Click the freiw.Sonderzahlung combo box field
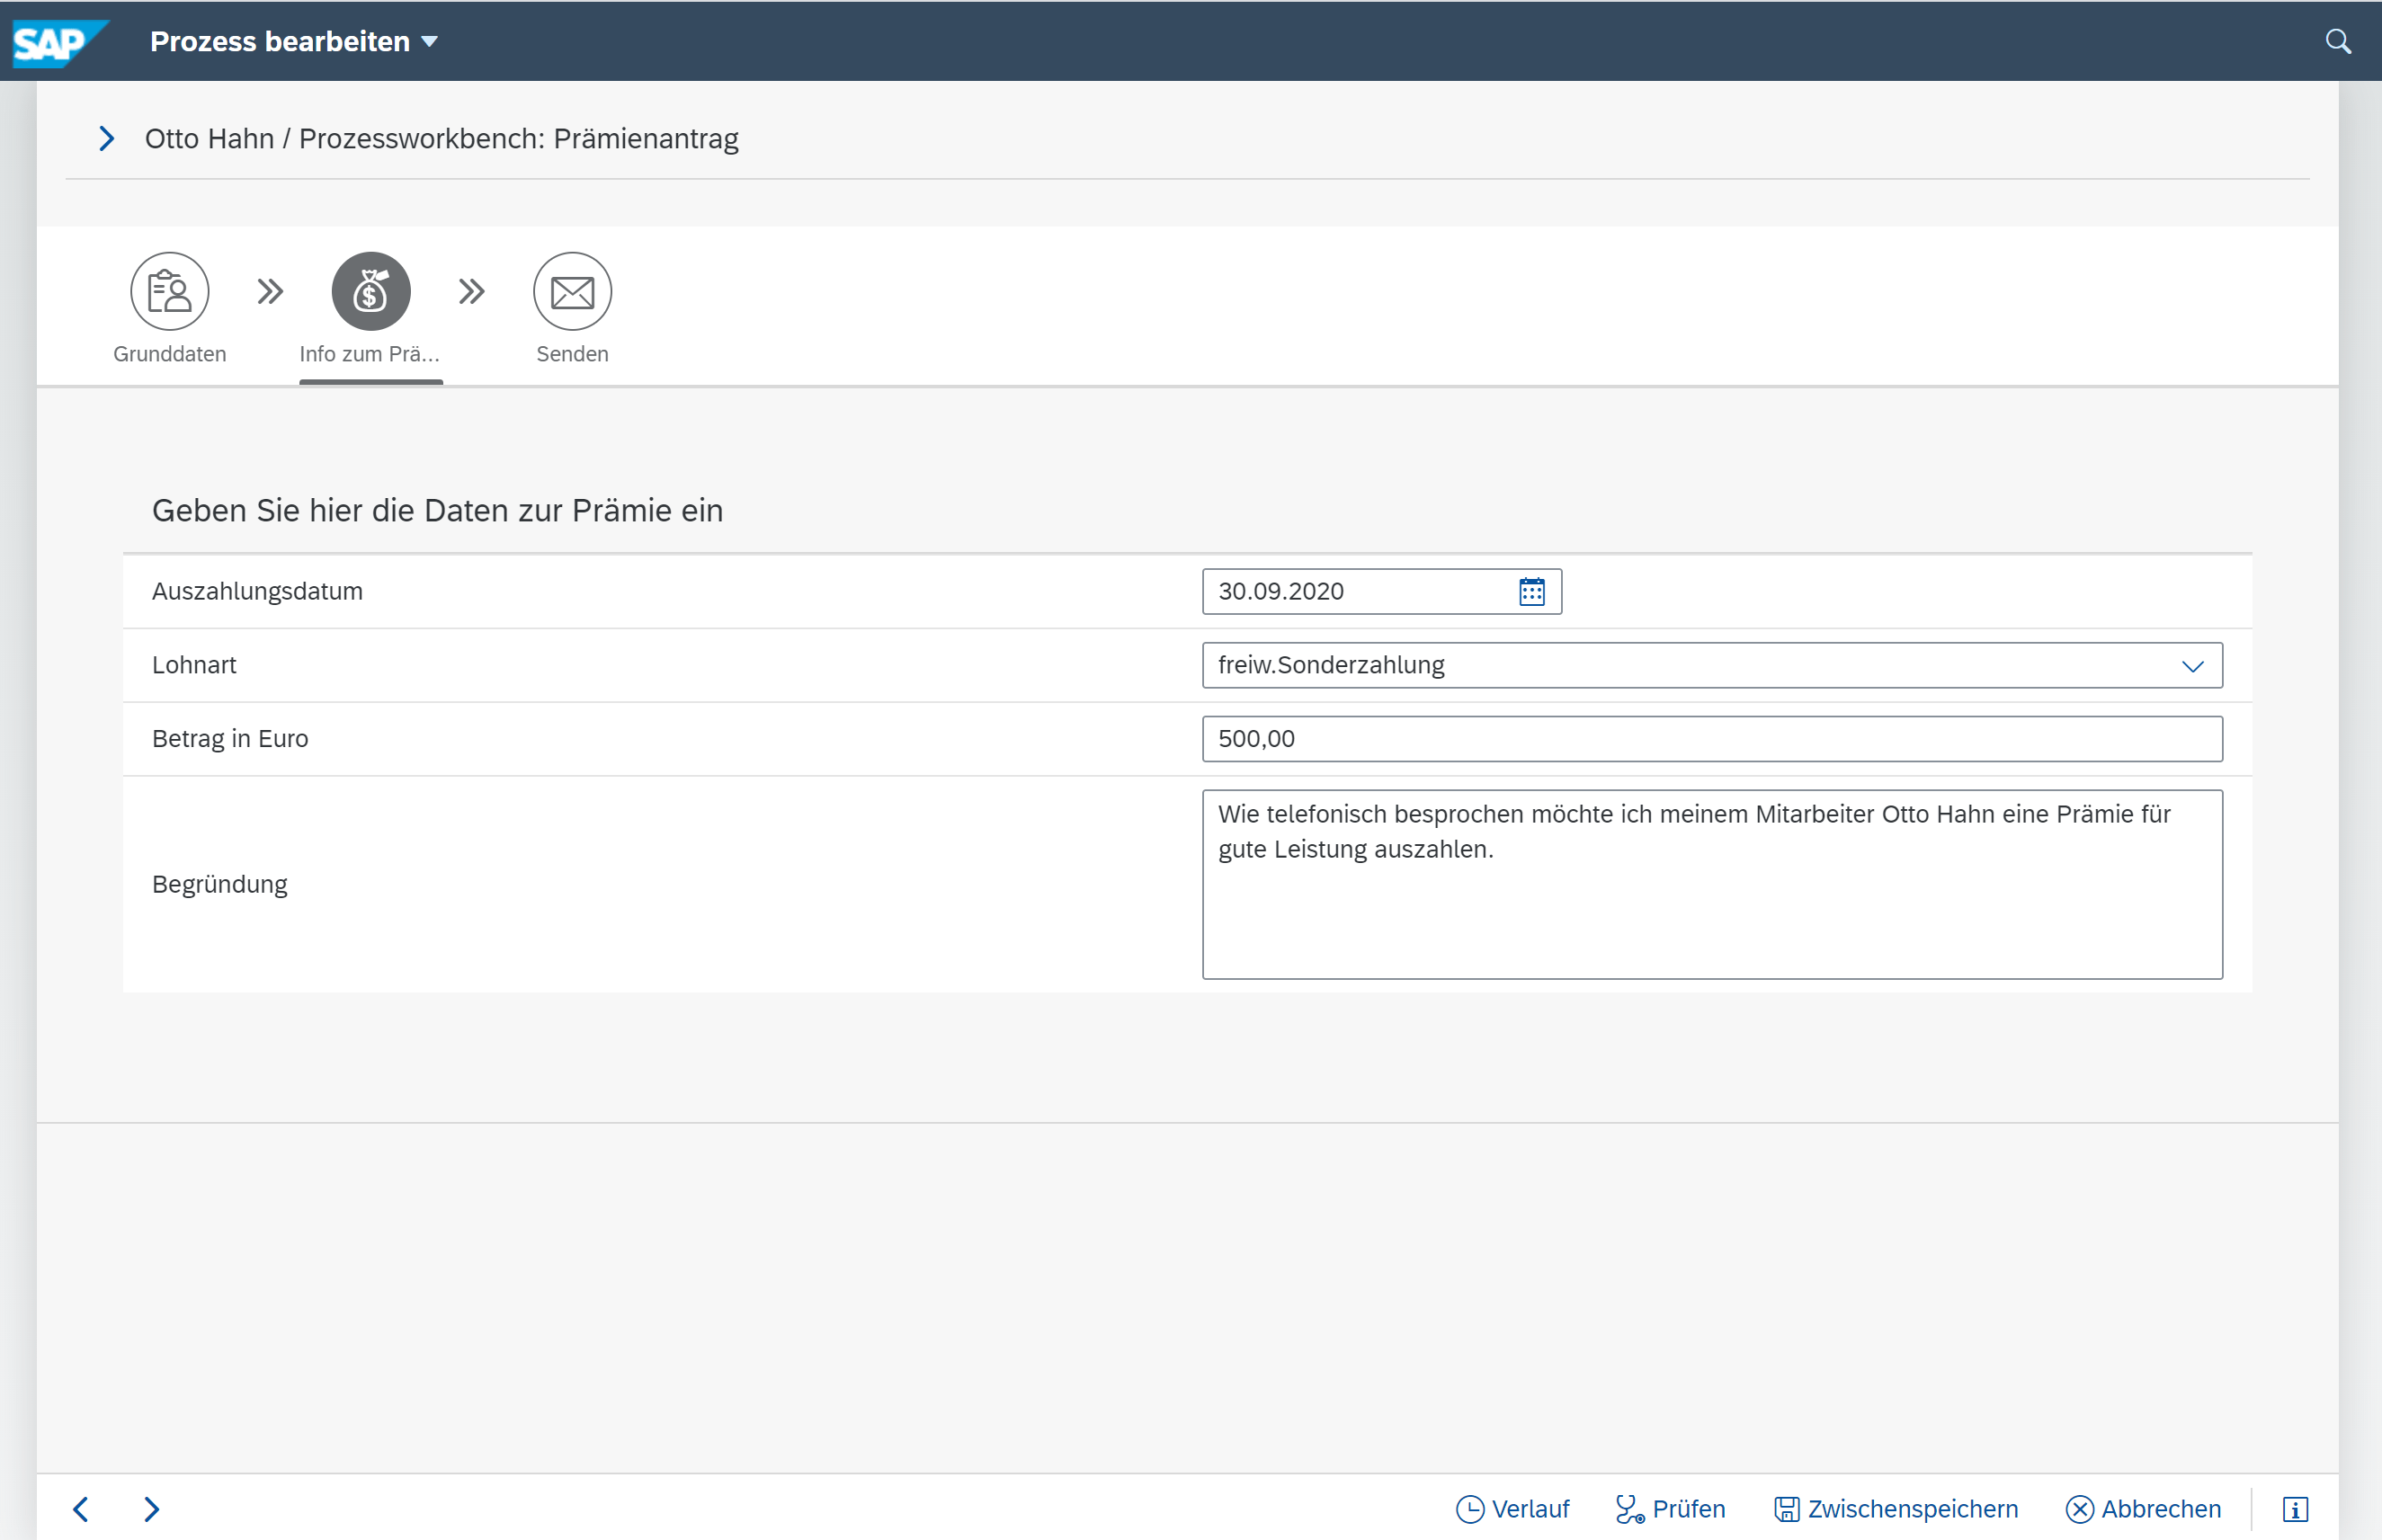Screen dimensions: 2382x1540 1712,666
